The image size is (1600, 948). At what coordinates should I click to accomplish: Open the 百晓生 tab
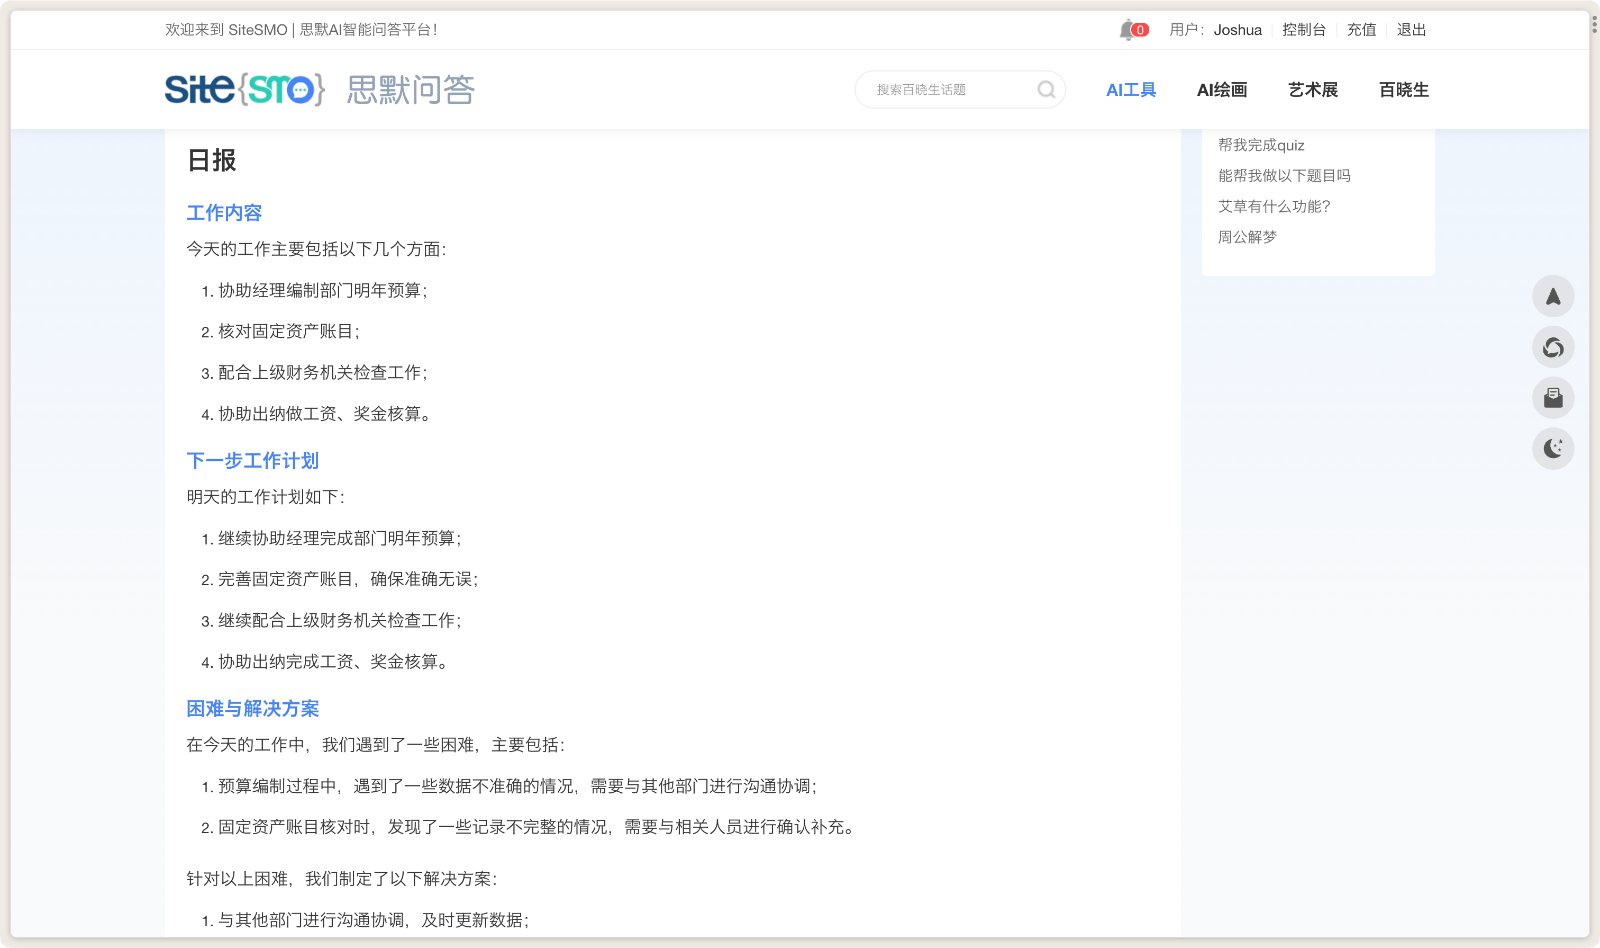[1403, 89]
